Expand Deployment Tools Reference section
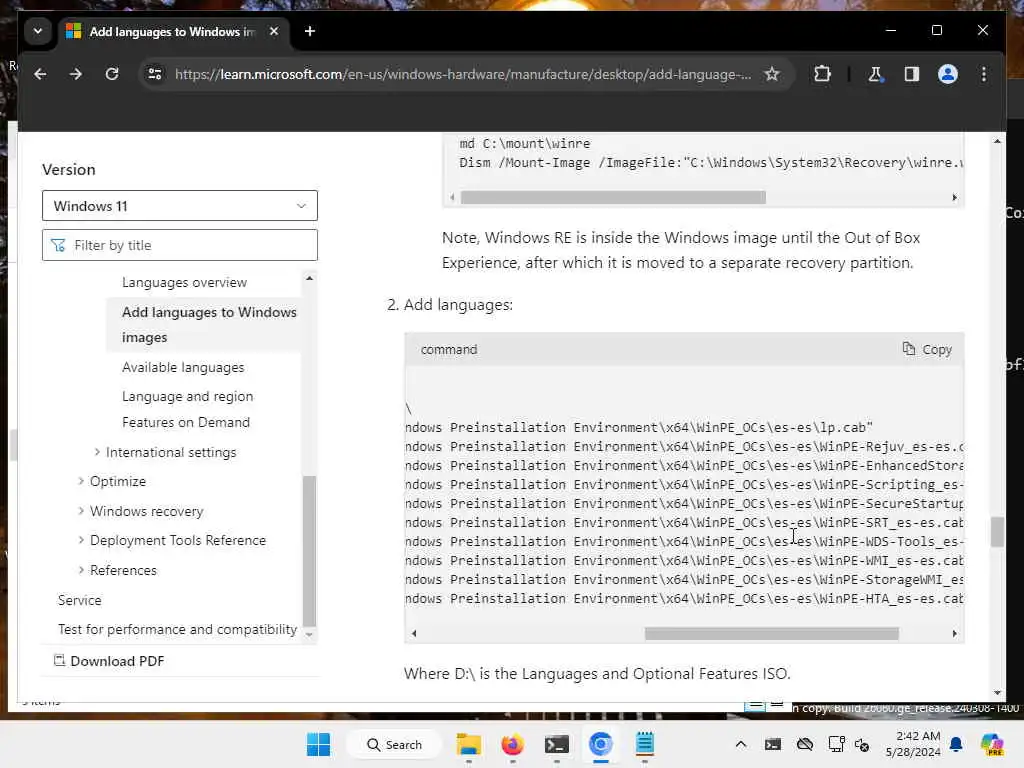 tap(81, 540)
